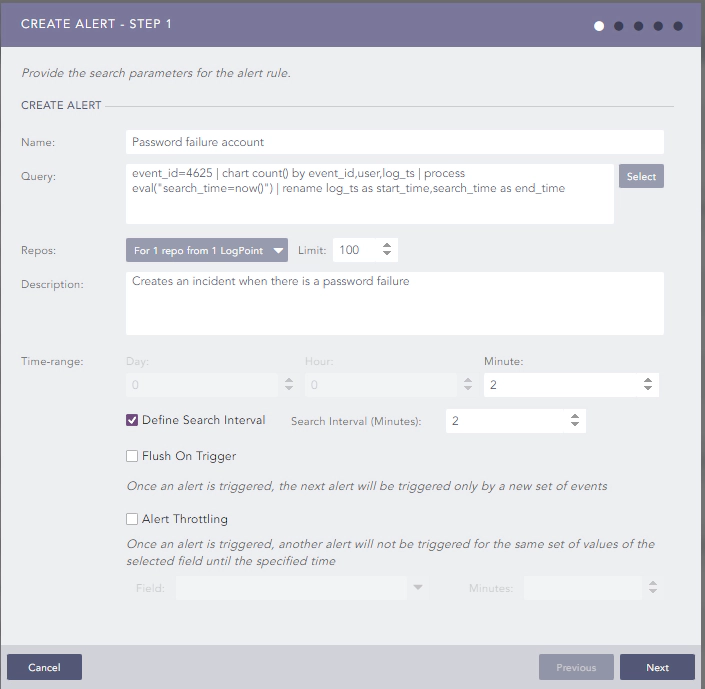Uncheck Define Search Interval checkbox

tap(132, 420)
